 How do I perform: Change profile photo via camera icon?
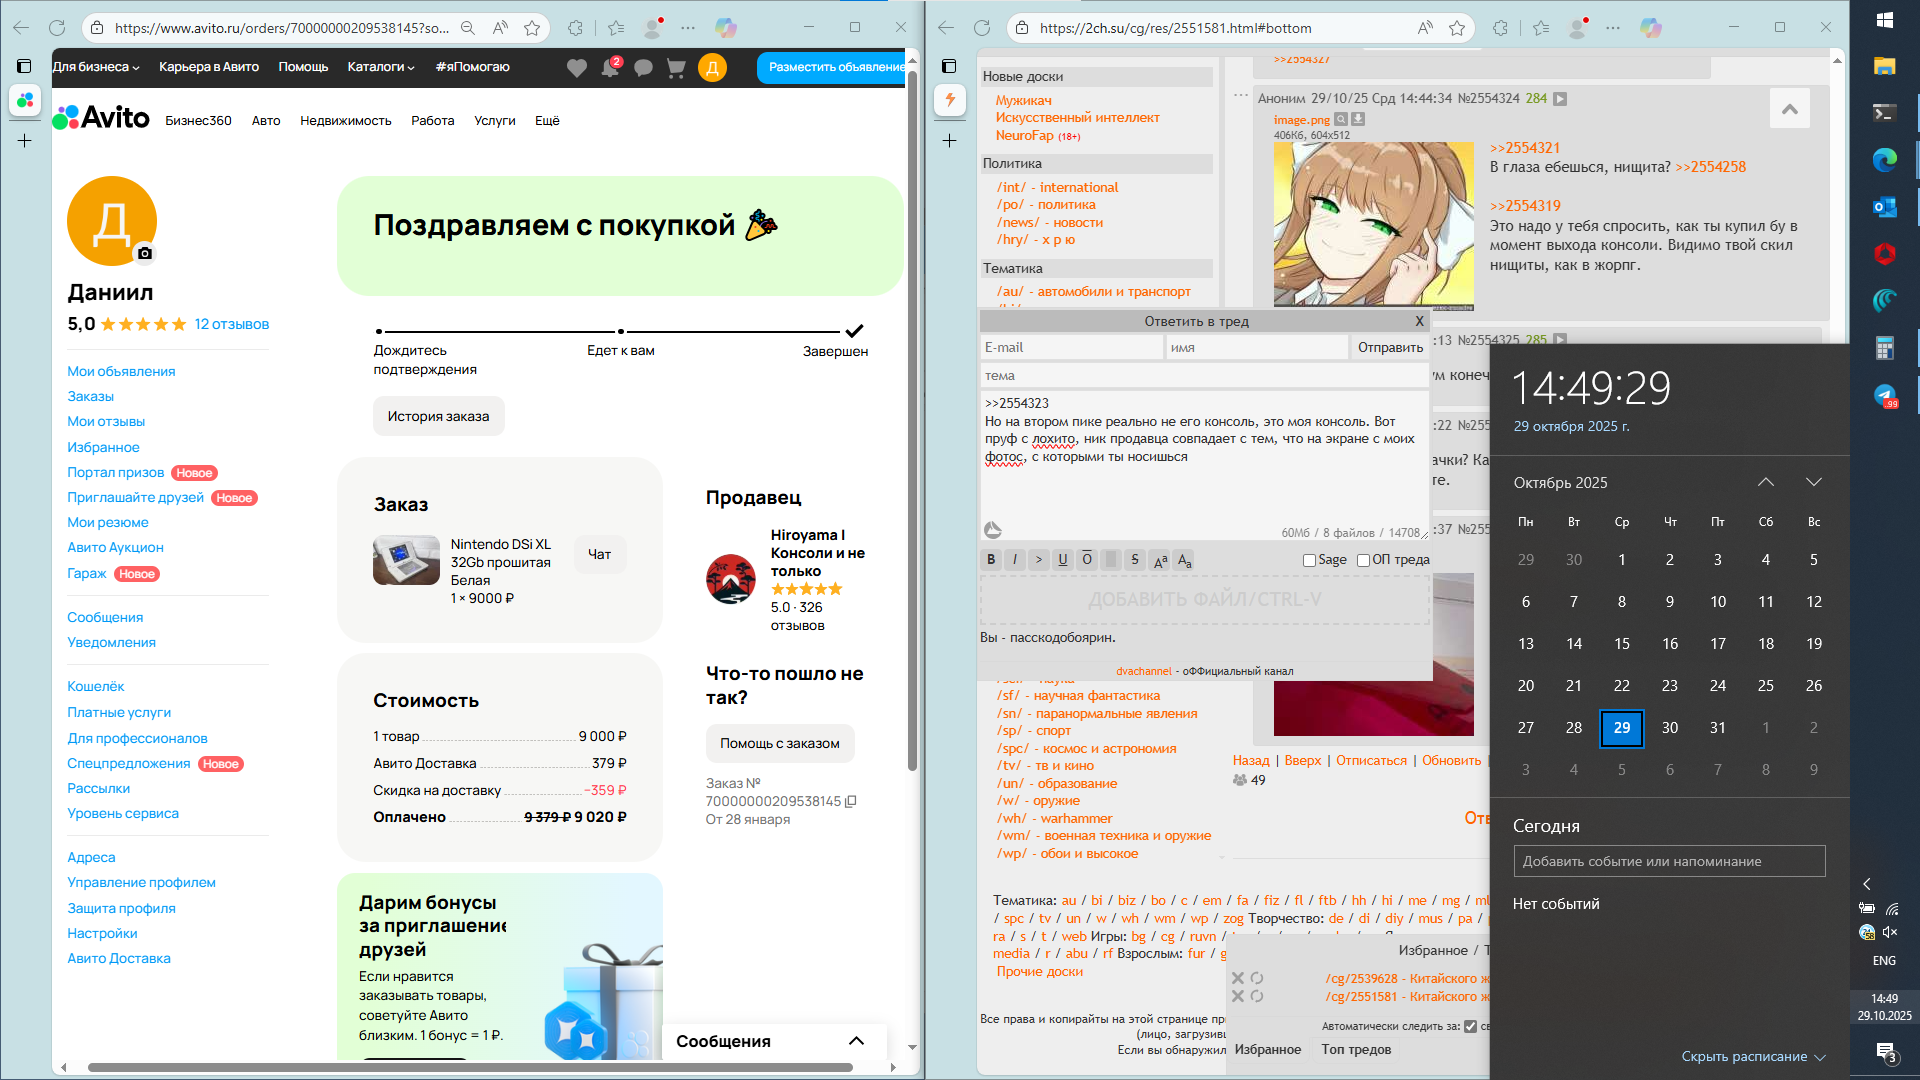[145, 254]
